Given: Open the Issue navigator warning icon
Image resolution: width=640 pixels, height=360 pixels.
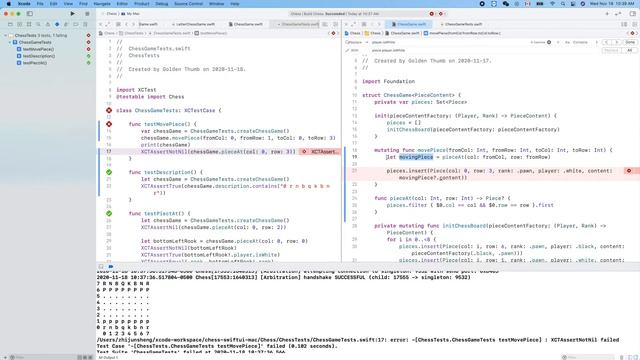Looking at the screenshot, I should click(x=48, y=24).
